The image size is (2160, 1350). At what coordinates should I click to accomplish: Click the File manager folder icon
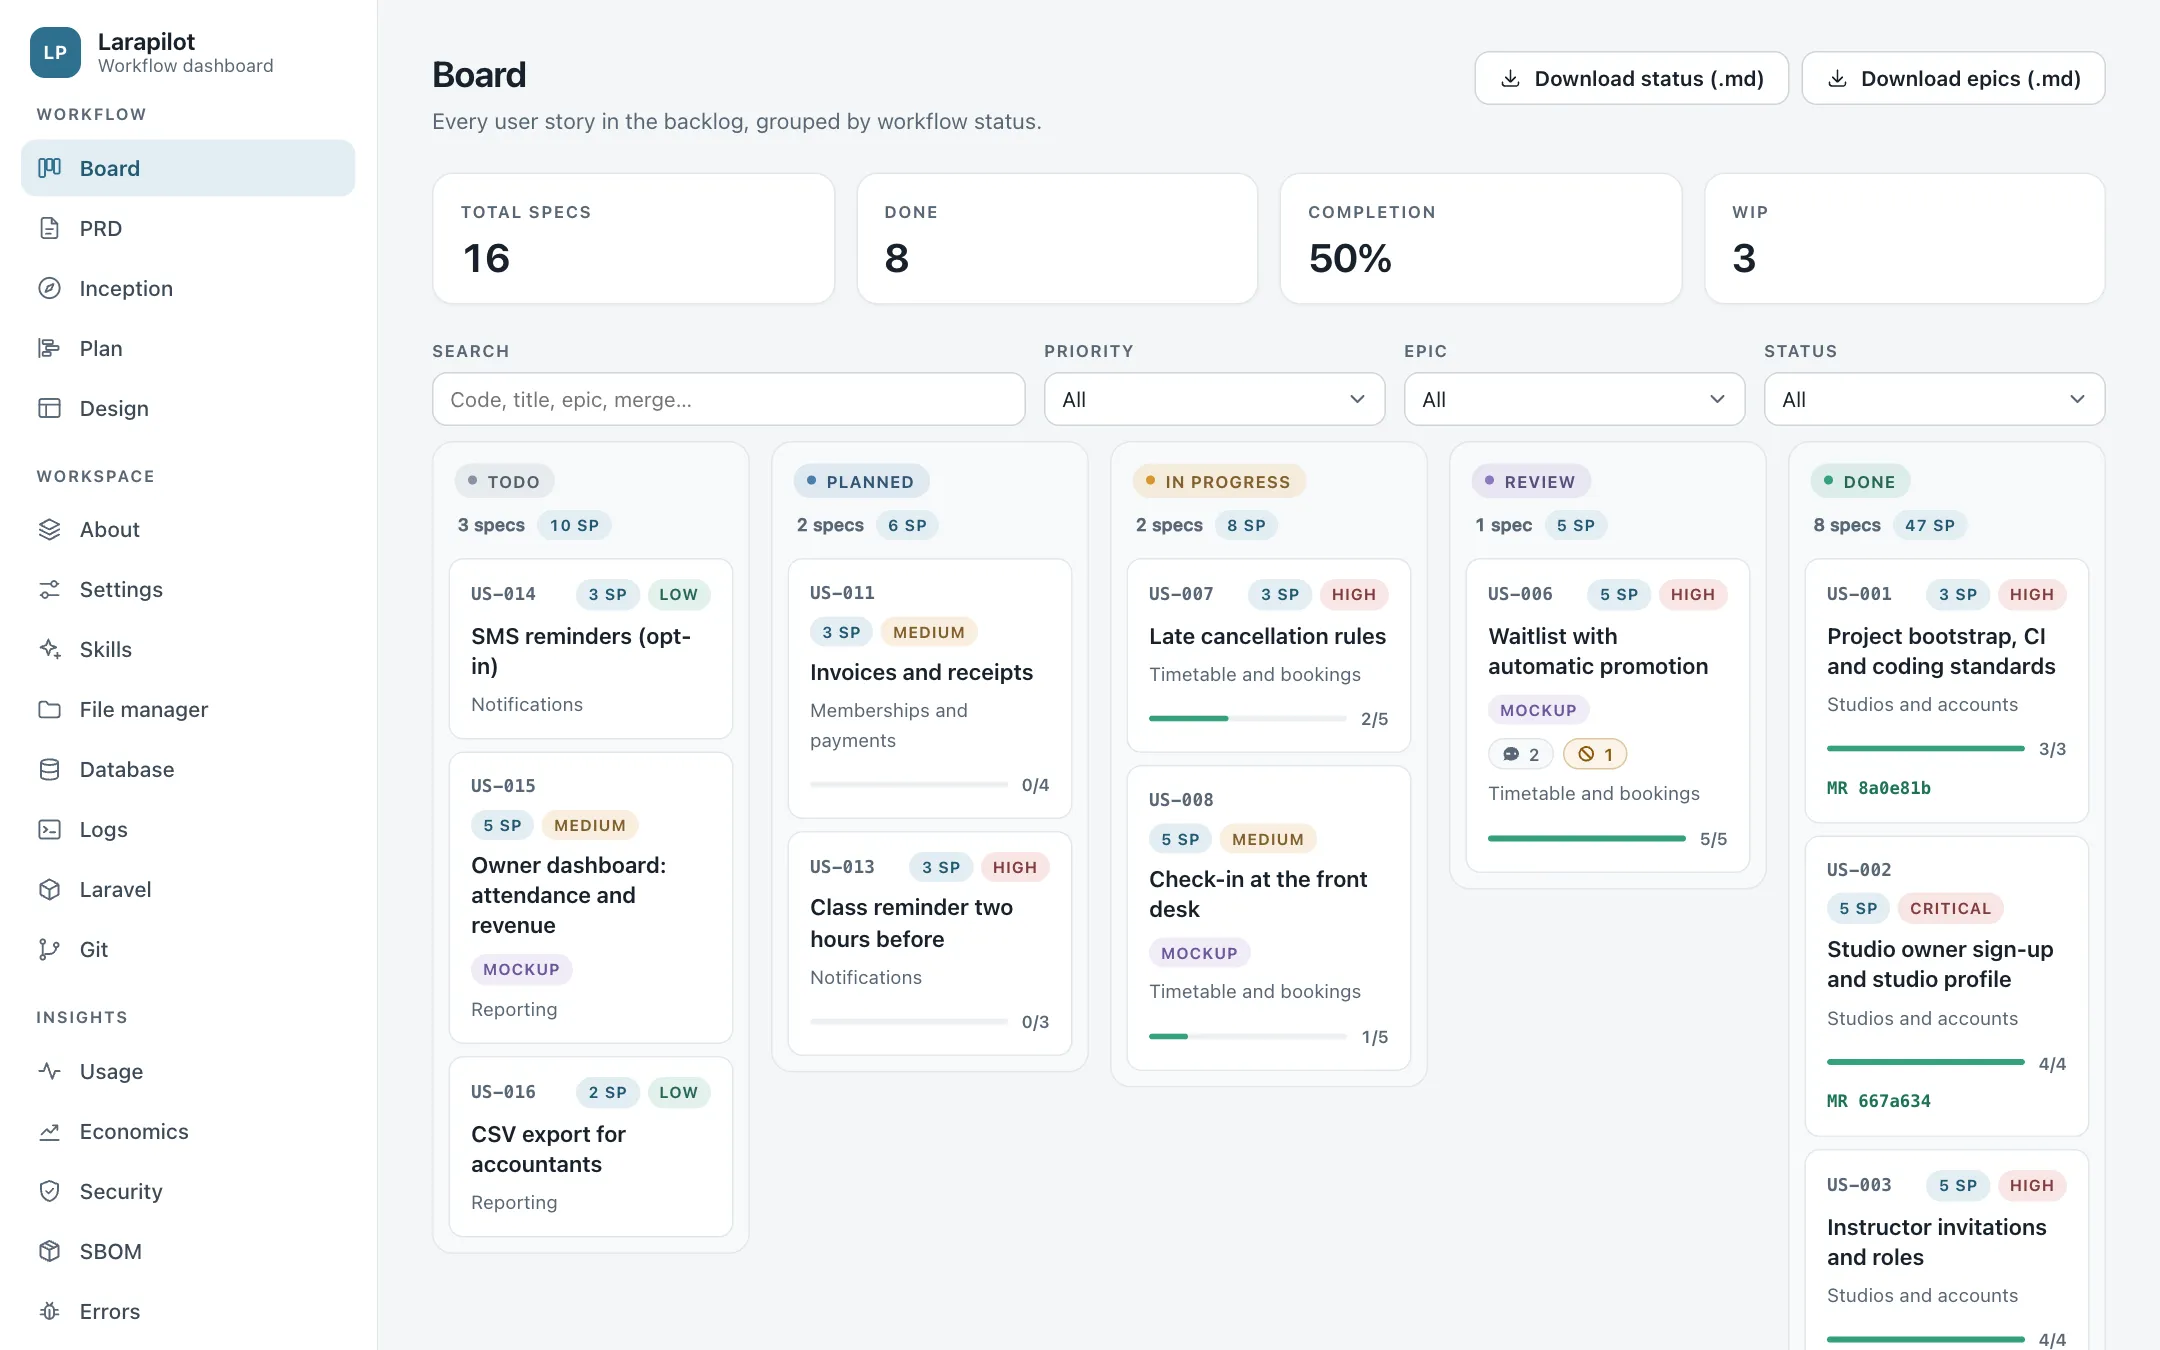click(x=50, y=709)
